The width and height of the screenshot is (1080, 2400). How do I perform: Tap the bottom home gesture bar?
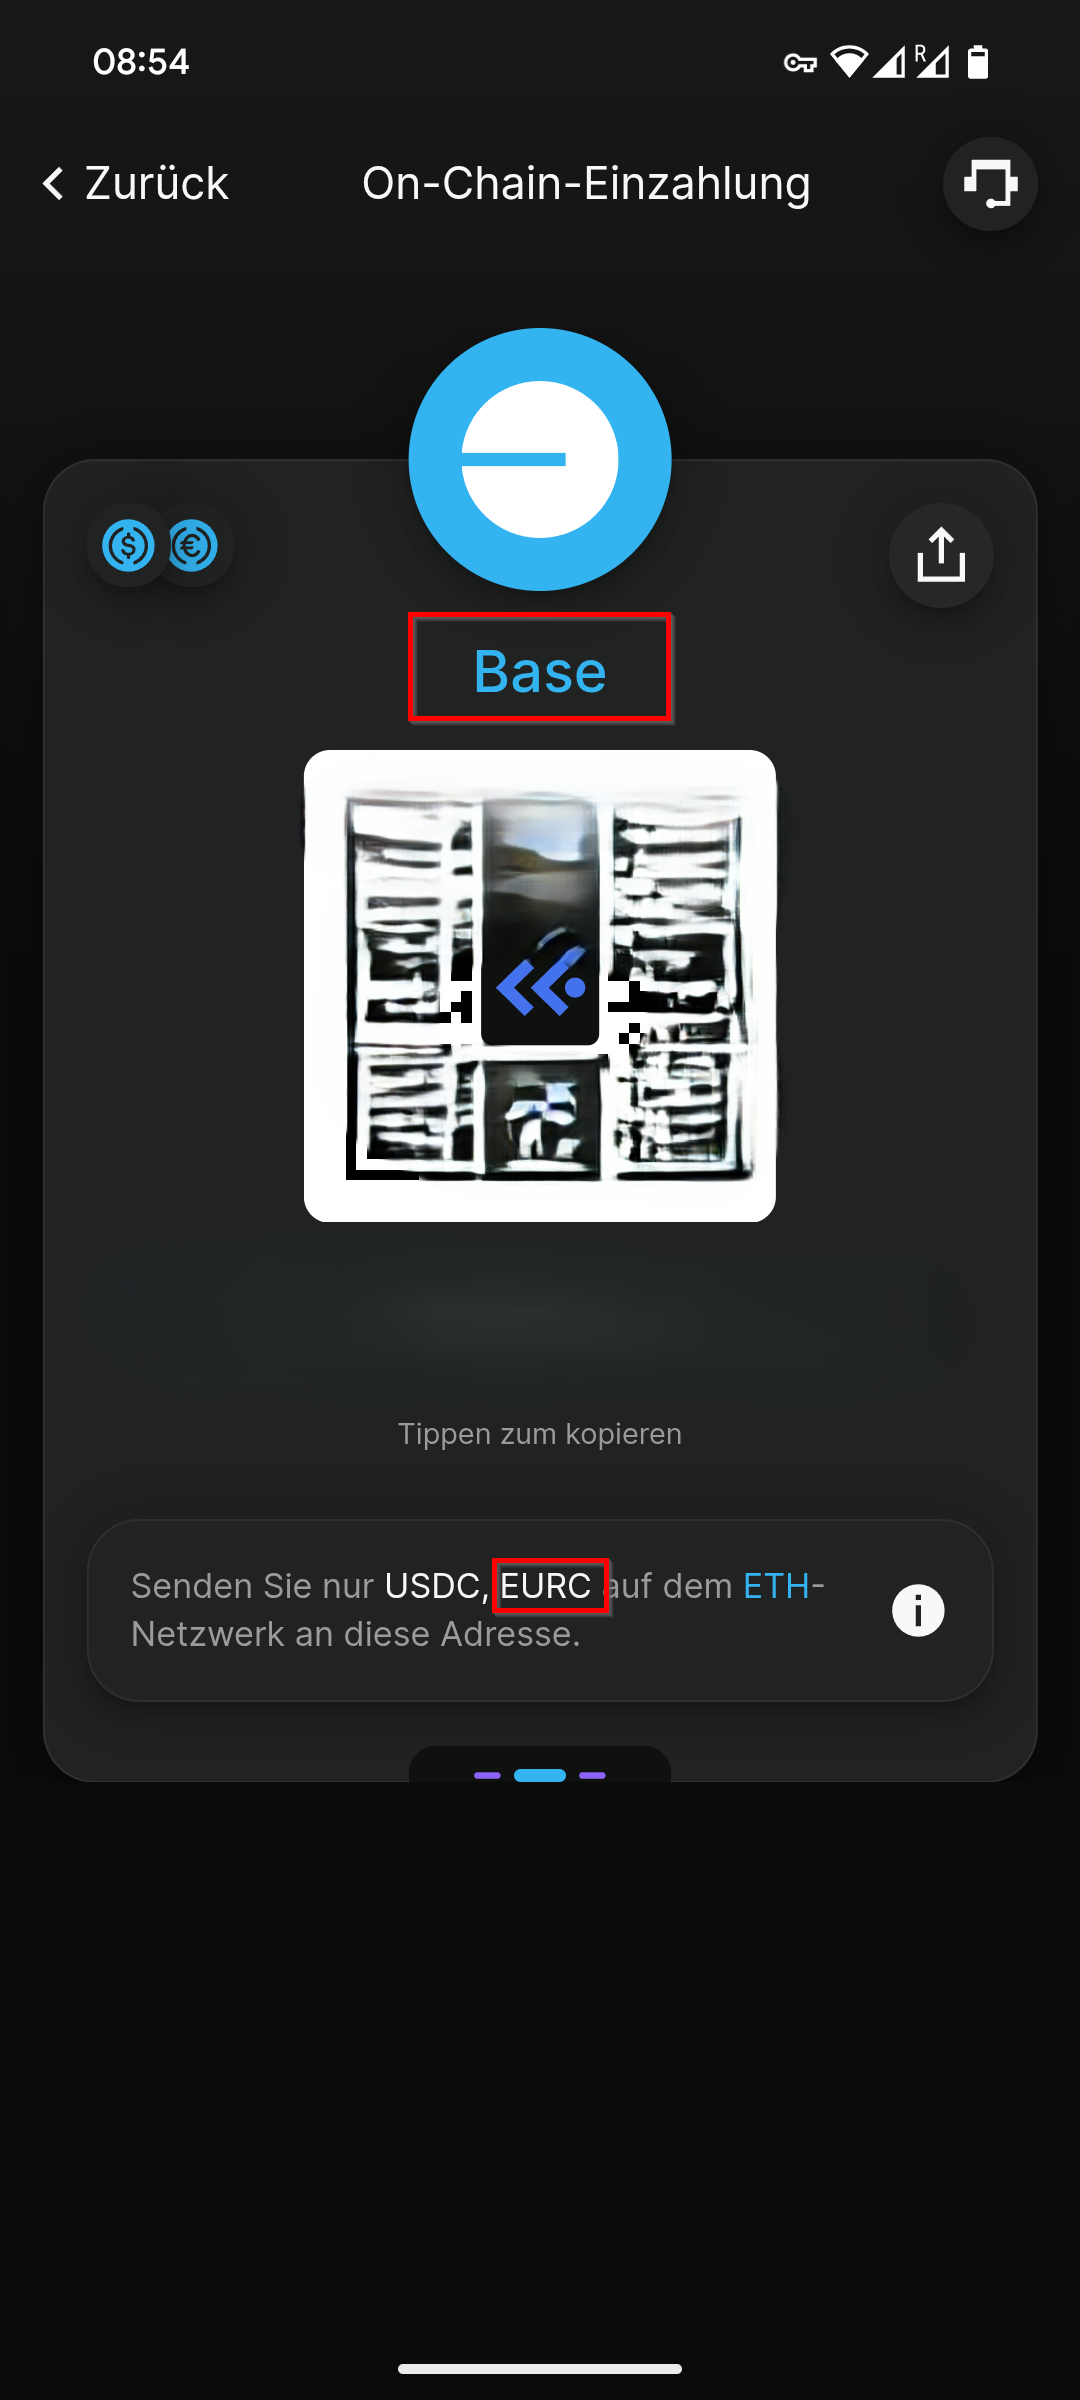point(540,2369)
